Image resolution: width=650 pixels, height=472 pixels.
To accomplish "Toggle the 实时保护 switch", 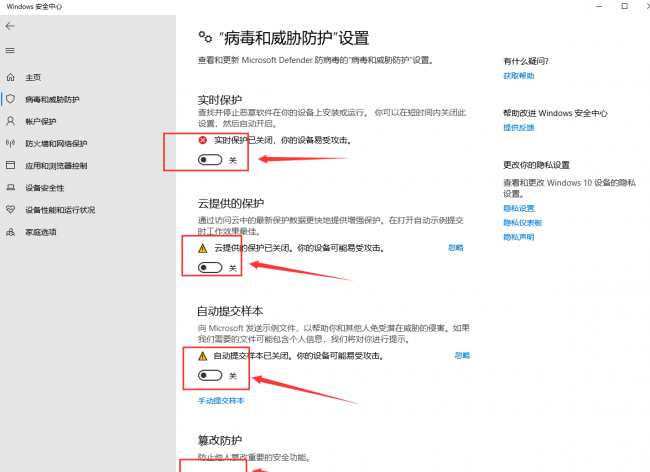I will tap(210, 160).
